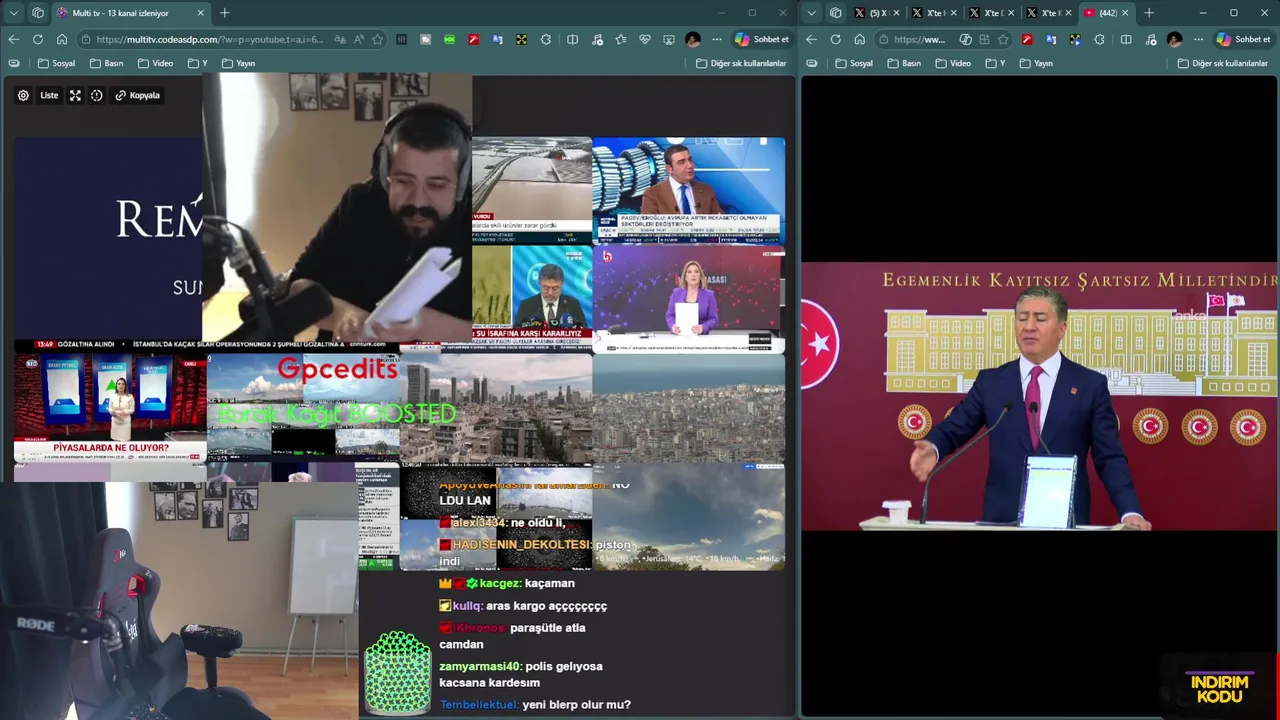Refresh page in right browser window

[x=835, y=39]
